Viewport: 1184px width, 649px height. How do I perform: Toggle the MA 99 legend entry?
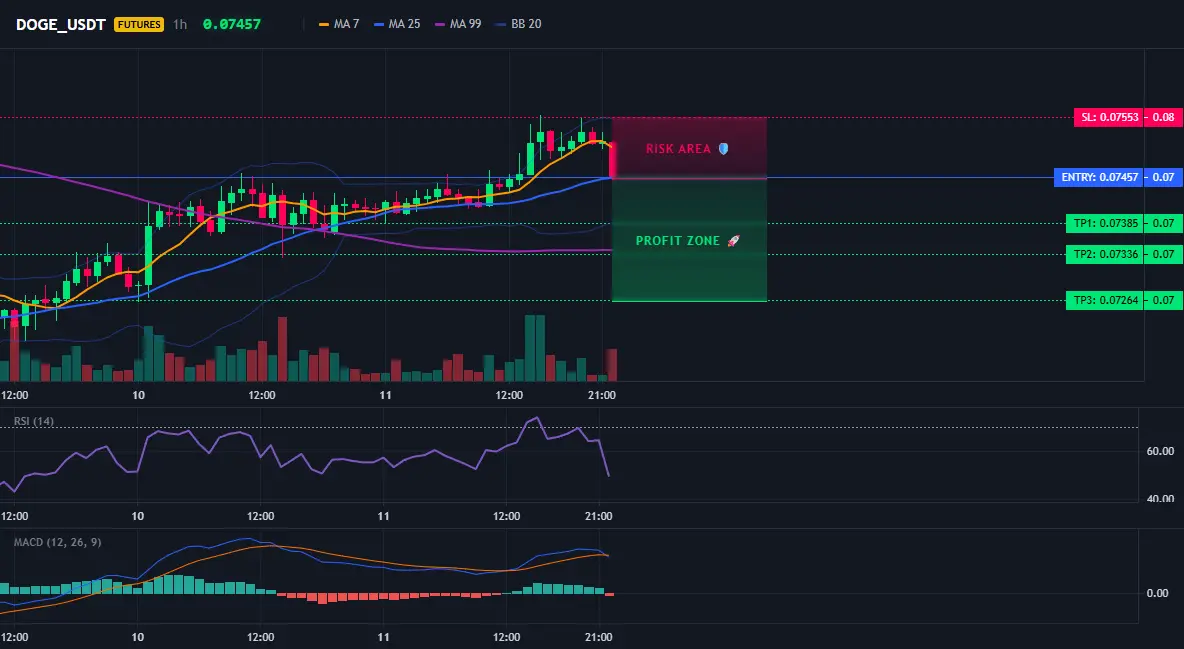458,24
